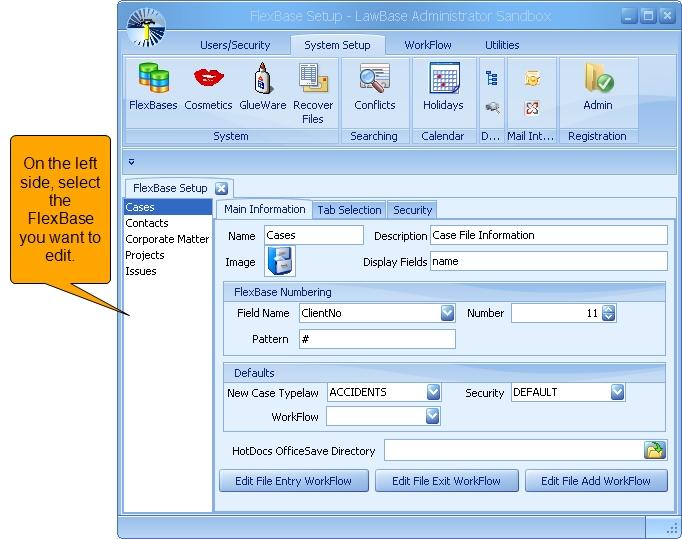Open the Security tab in FlexBase Setup

412,210
